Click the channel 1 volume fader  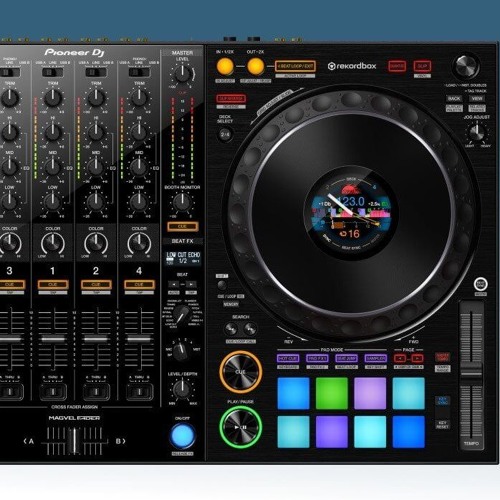click(53, 339)
